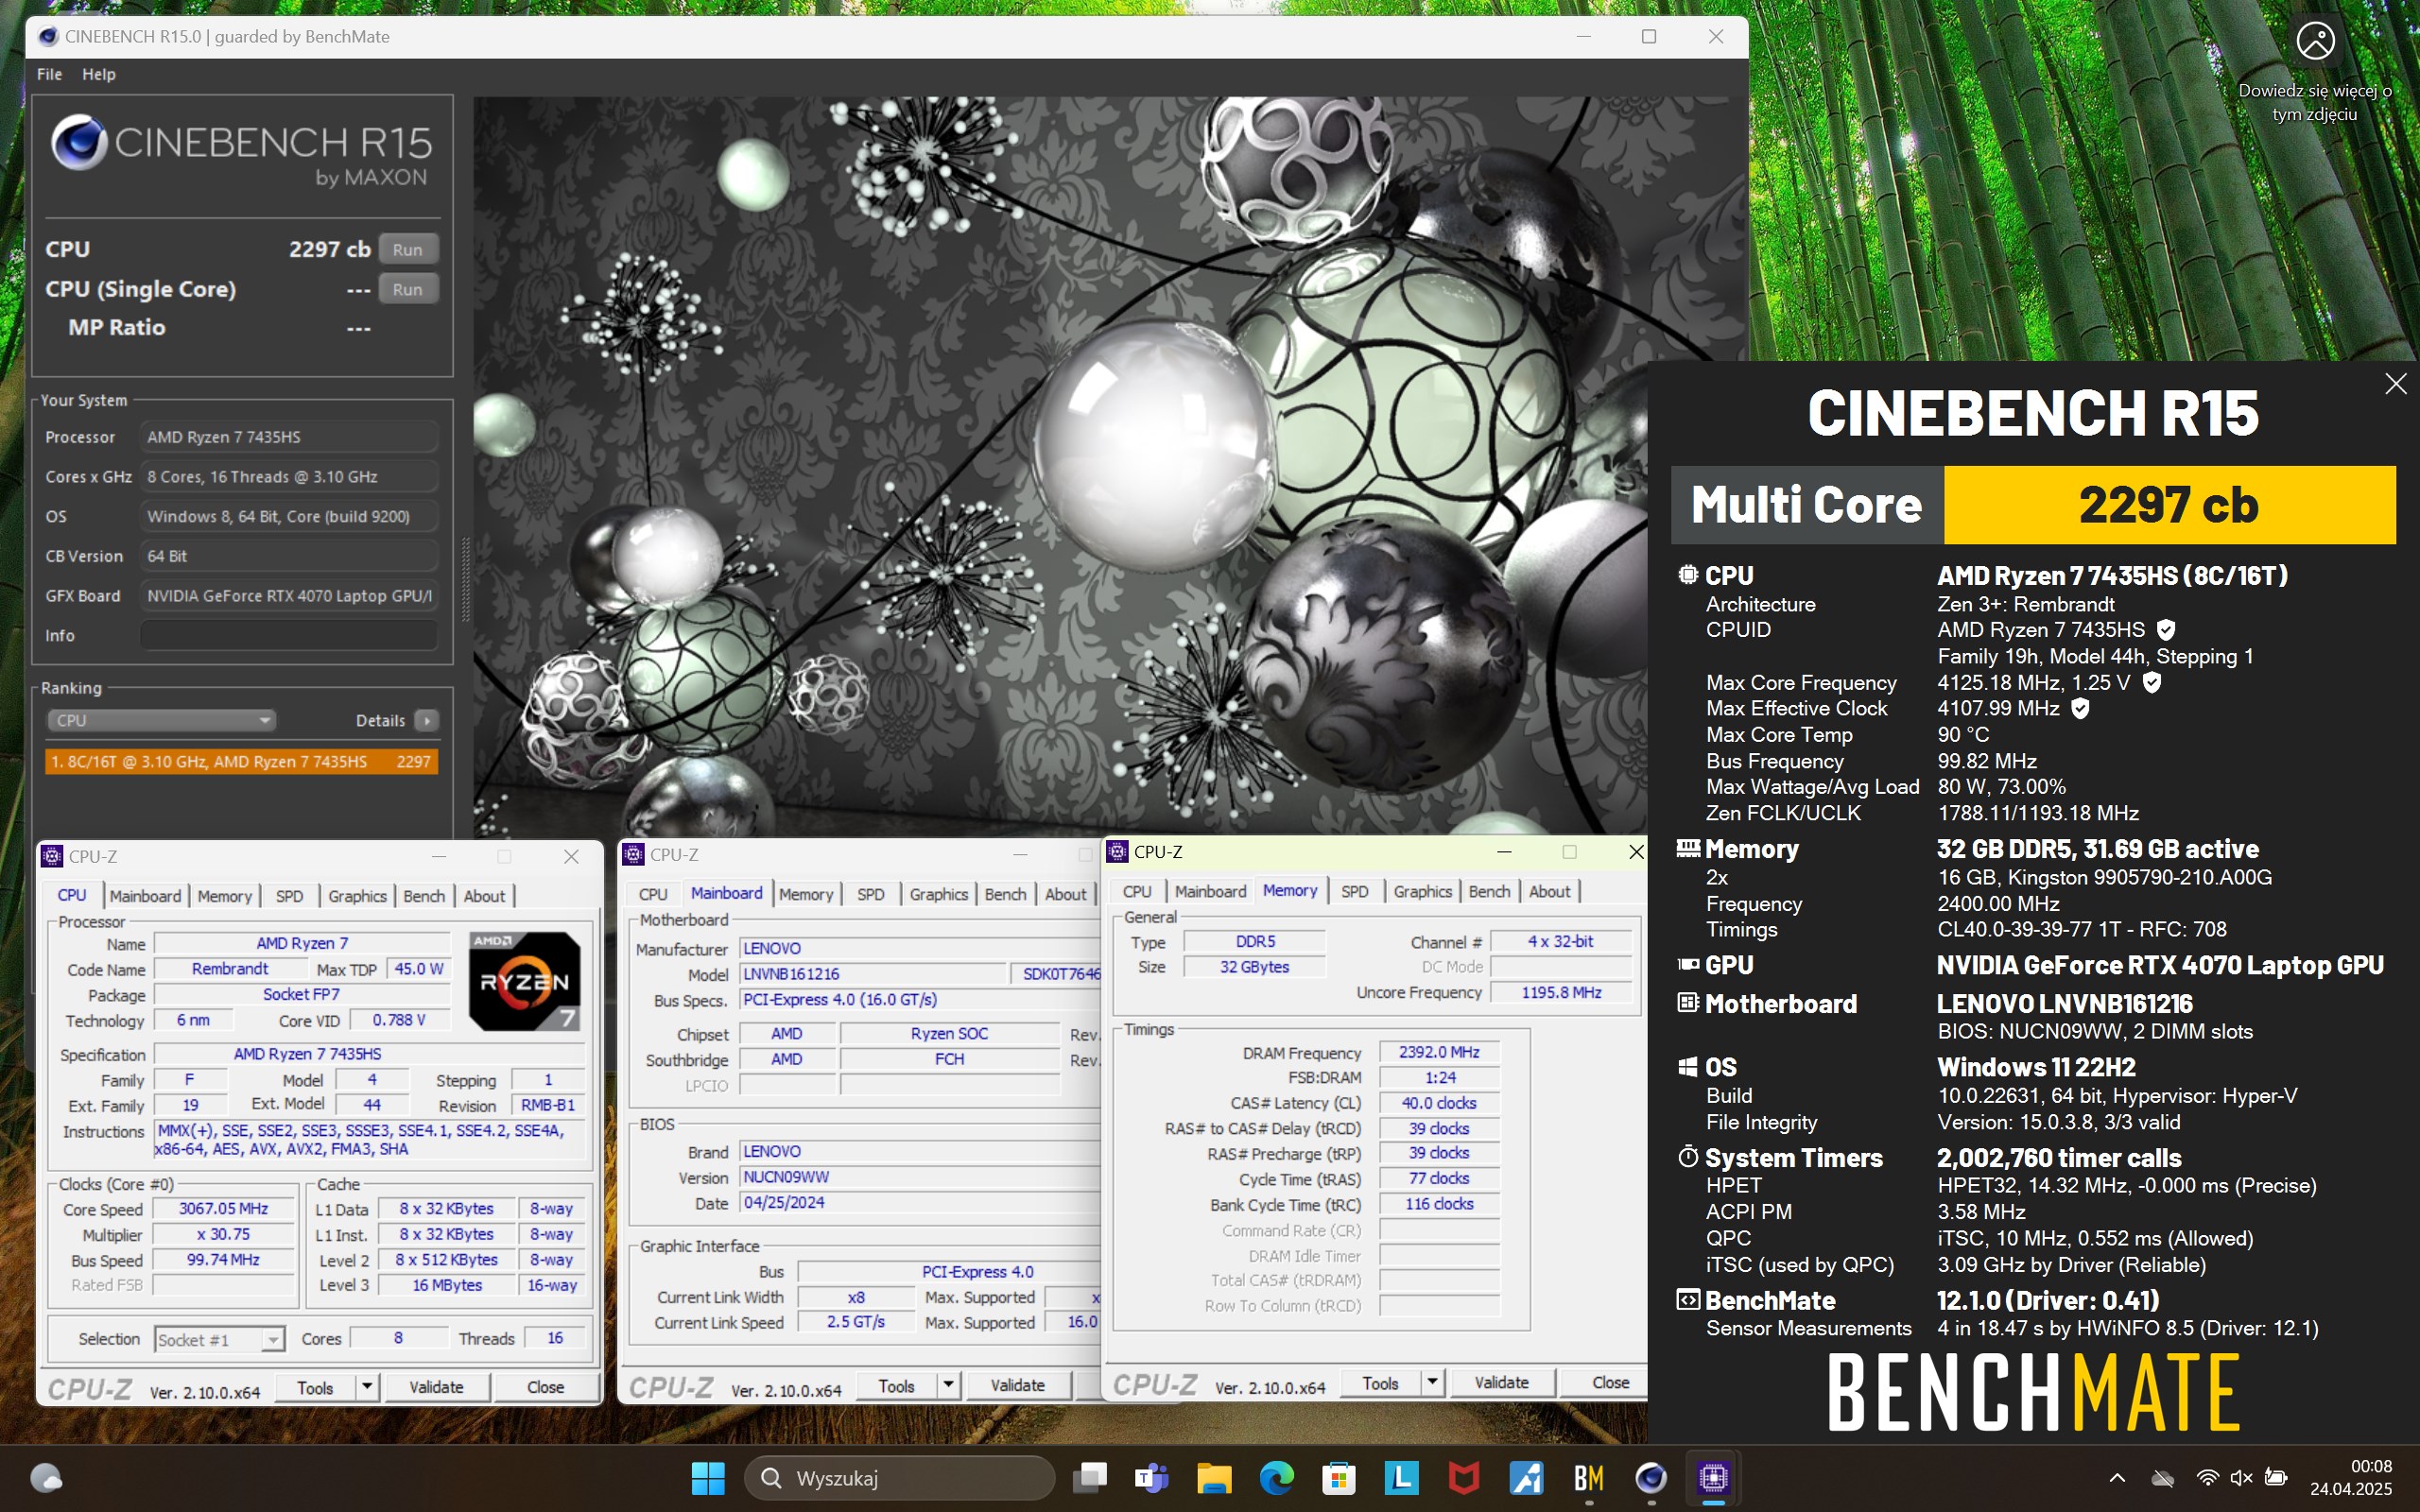The height and width of the screenshot is (1512, 2420).
Task: Click the Windows OS icon in BenchMate panel
Action: 1688,1067
